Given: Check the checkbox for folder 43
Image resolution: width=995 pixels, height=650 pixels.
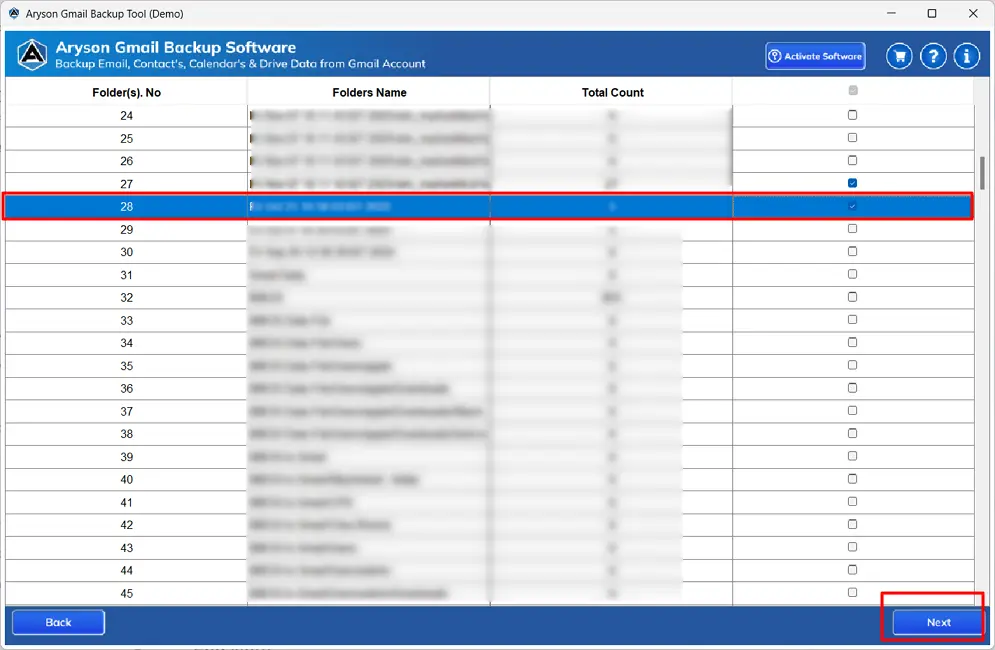Looking at the screenshot, I should [852, 547].
